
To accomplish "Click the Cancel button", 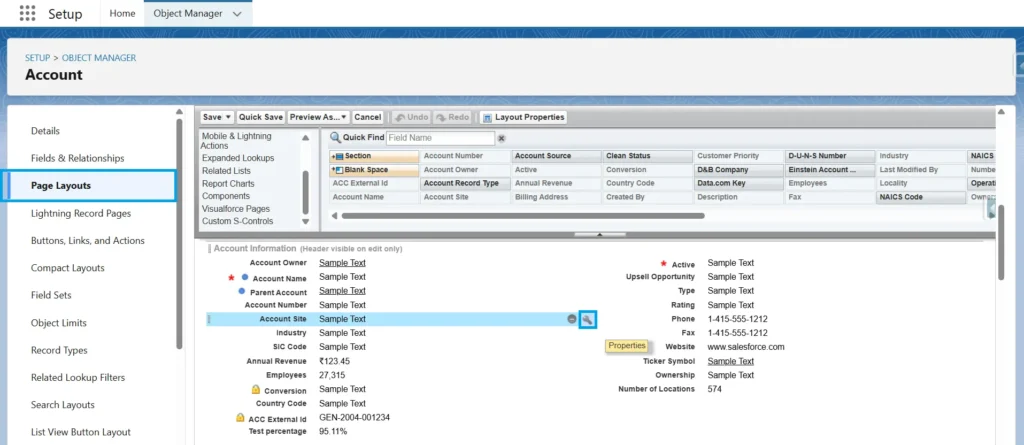I will tap(368, 117).
